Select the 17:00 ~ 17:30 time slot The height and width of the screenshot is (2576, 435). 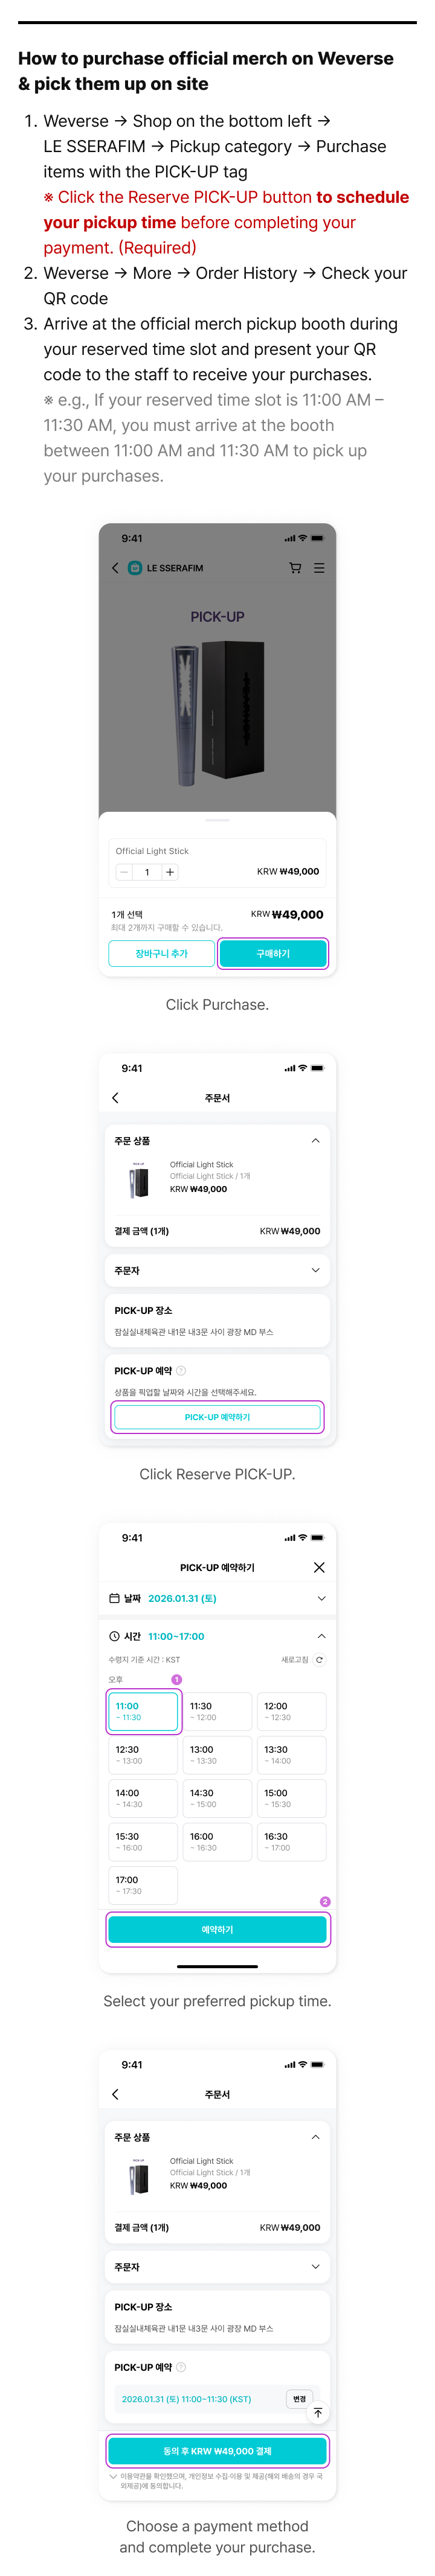[144, 1885]
